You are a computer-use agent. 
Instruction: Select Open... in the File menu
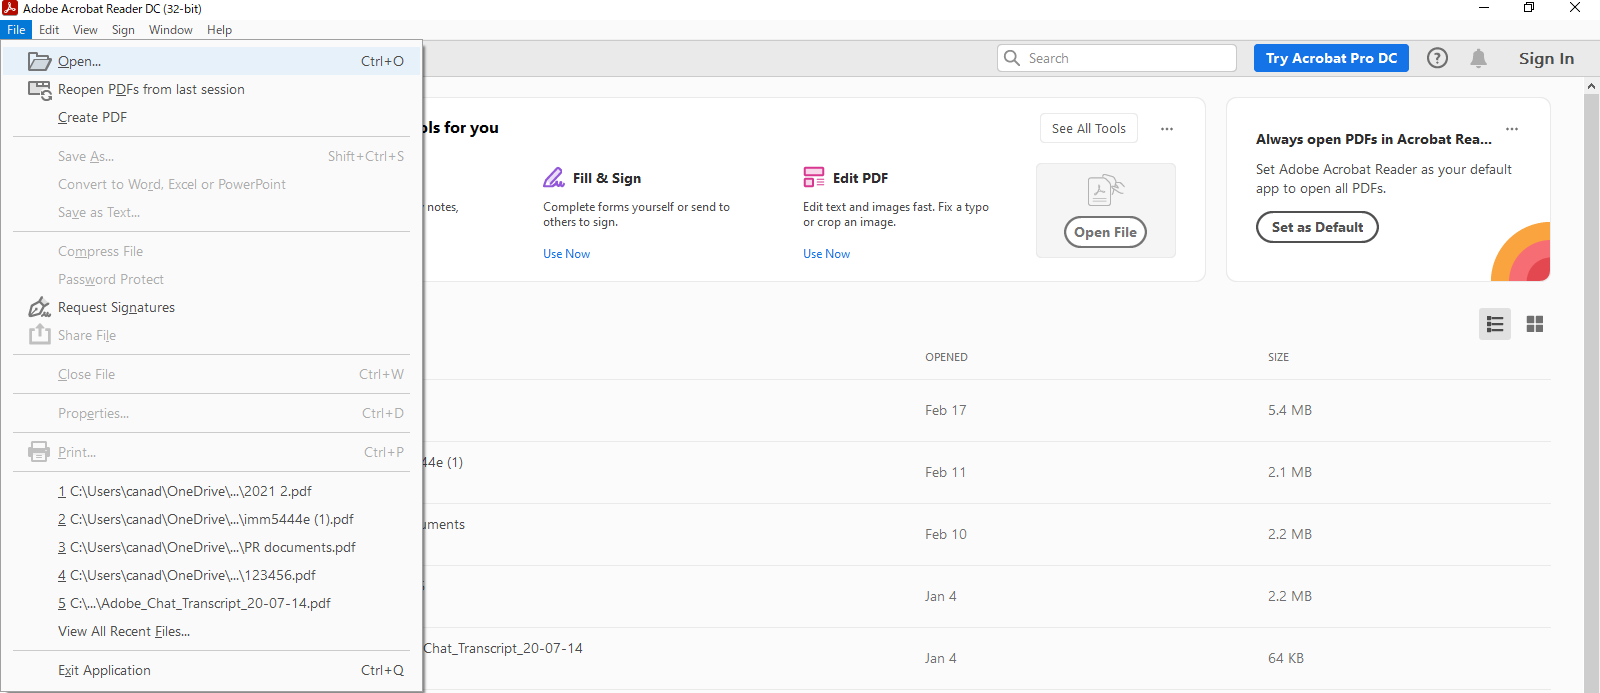pos(212,61)
